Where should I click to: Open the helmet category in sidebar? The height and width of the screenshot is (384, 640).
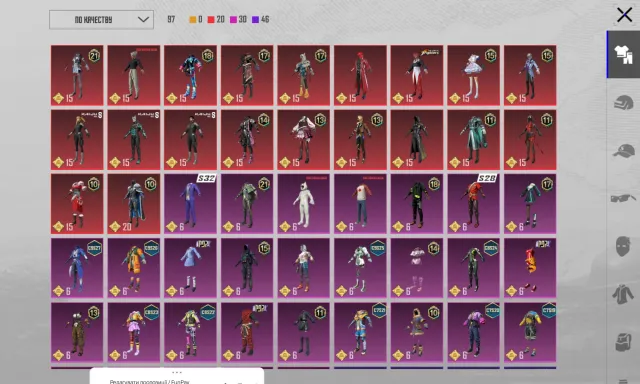click(623, 102)
